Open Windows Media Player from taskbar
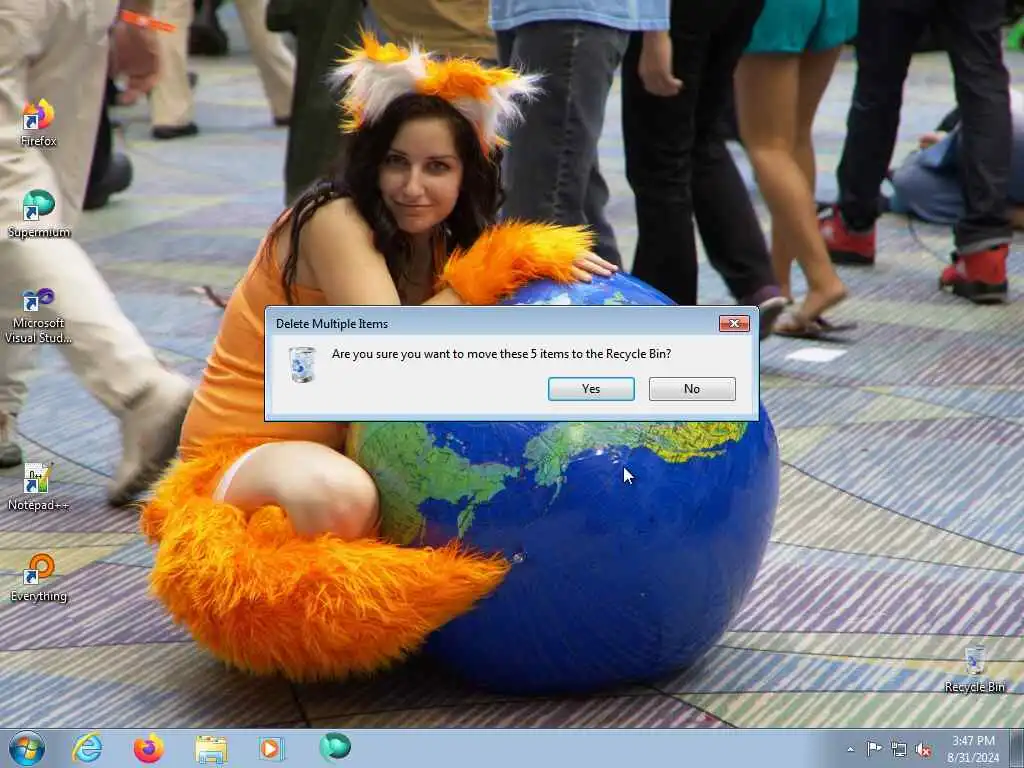Screen dimensions: 1024x768 271,748
